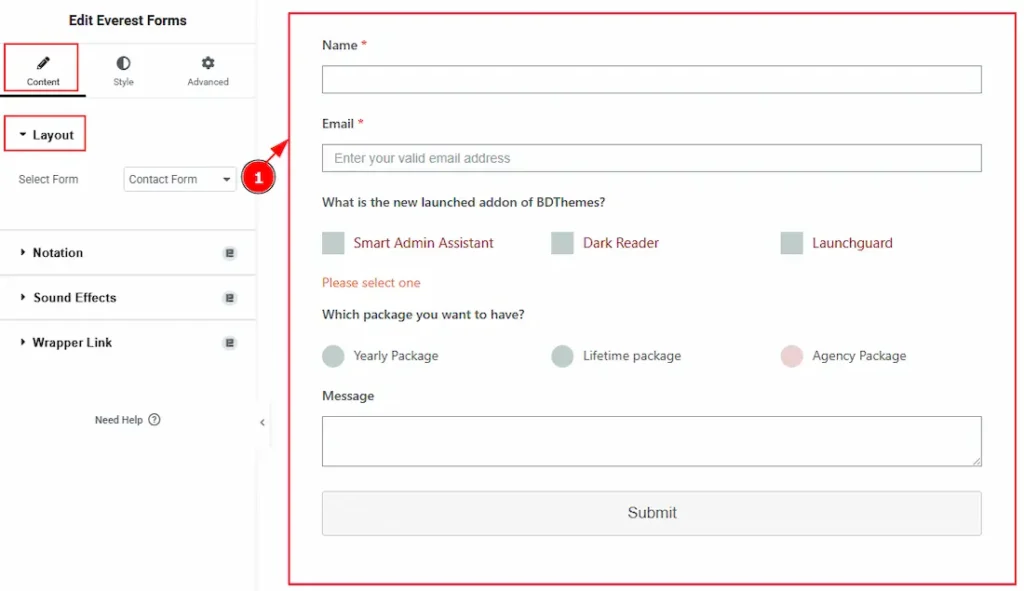The width and height of the screenshot is (1024, 591).
Task: Expand the Notation section
Action: tap(58, 253)
